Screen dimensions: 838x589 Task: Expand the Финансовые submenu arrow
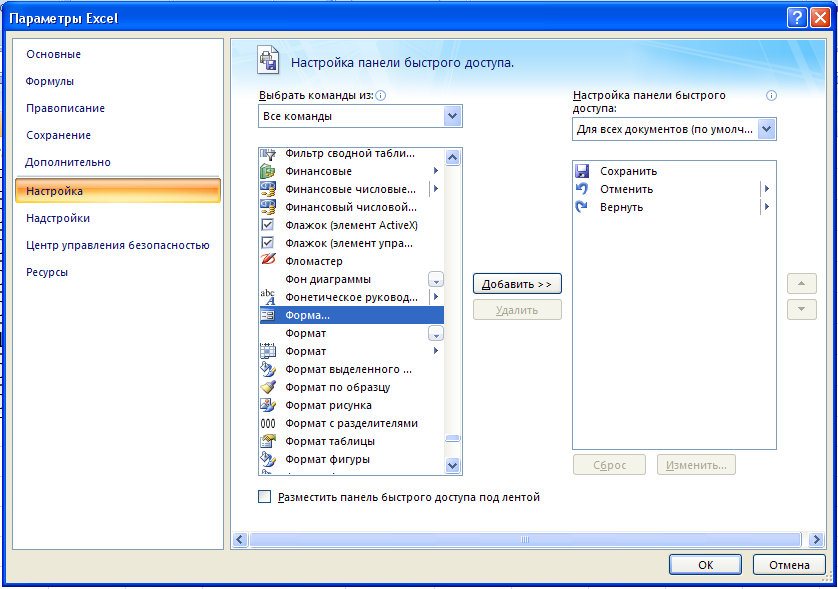436,171
